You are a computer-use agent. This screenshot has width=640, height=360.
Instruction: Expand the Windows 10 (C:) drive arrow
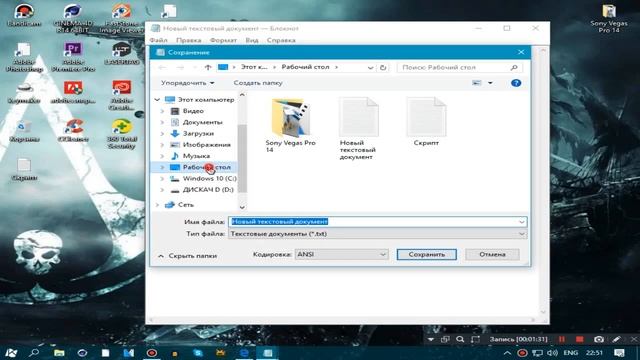point(162,178)
